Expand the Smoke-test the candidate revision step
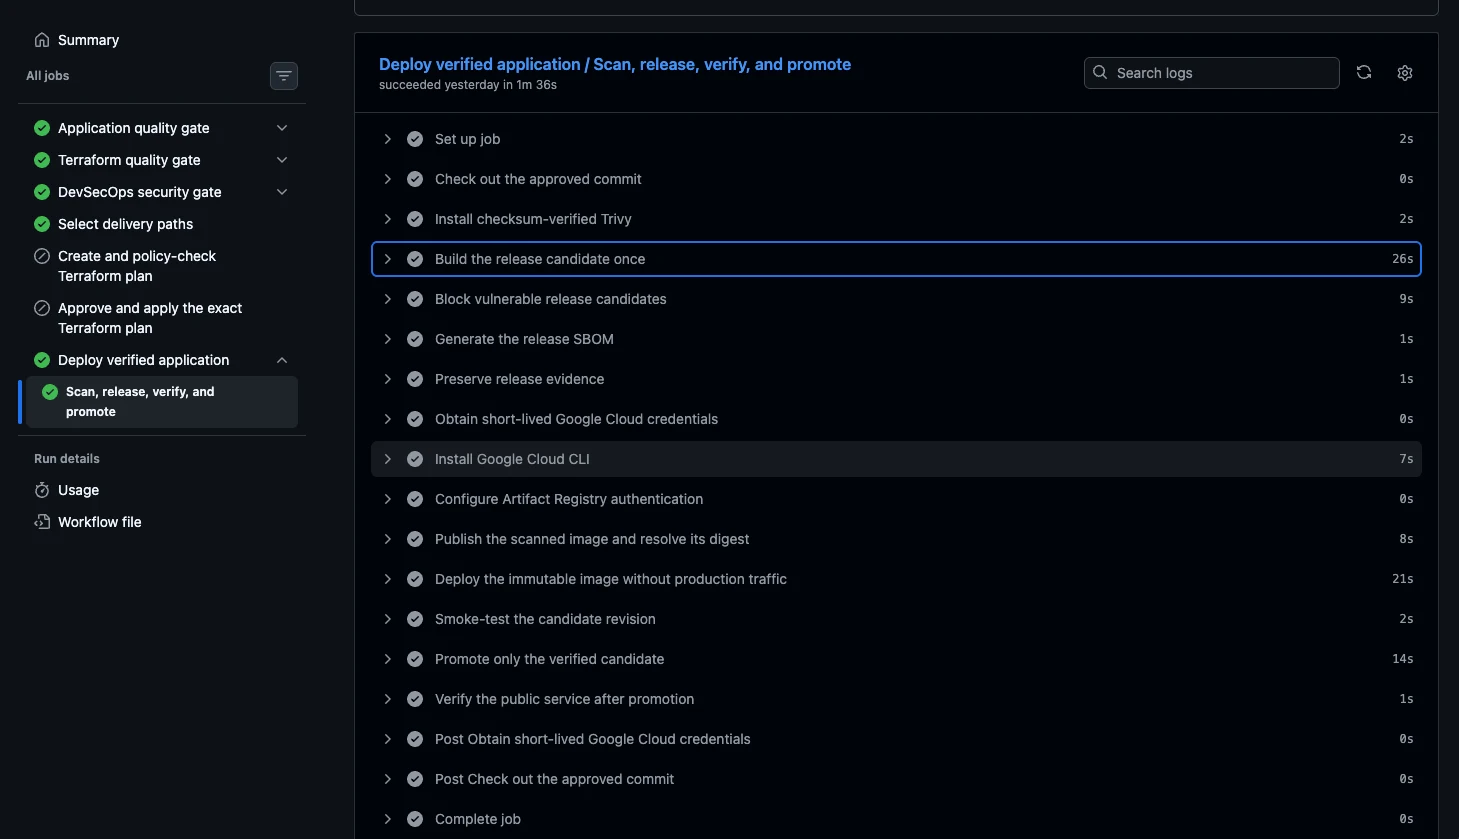 388,619
